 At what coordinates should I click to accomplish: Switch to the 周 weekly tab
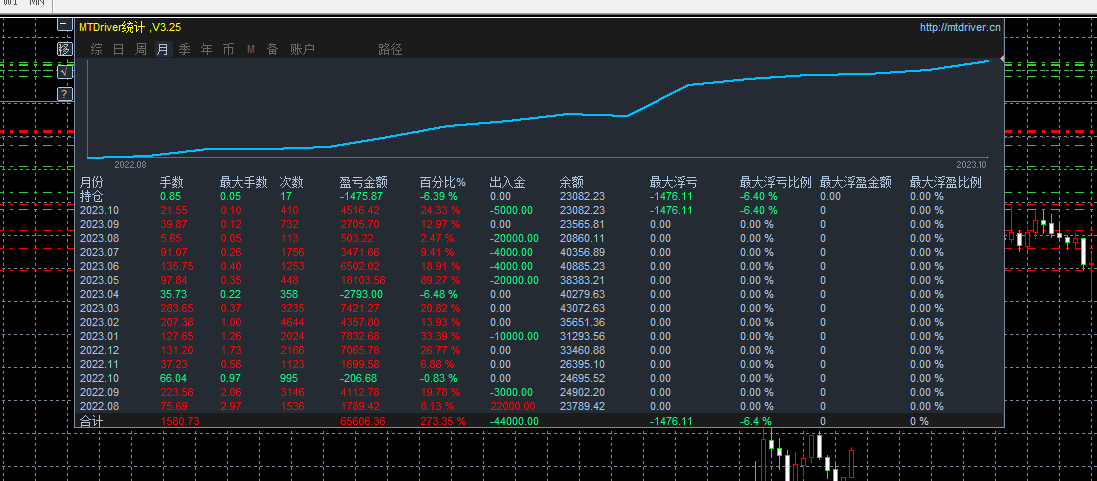pyautogui.click(x=141, y=49)
